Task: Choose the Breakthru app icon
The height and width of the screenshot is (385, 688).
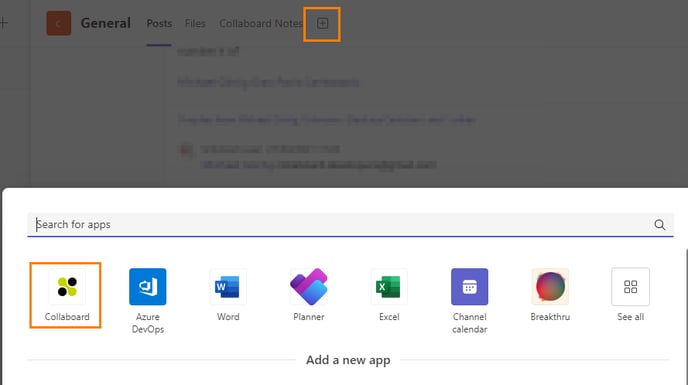Action: (550, 287)
